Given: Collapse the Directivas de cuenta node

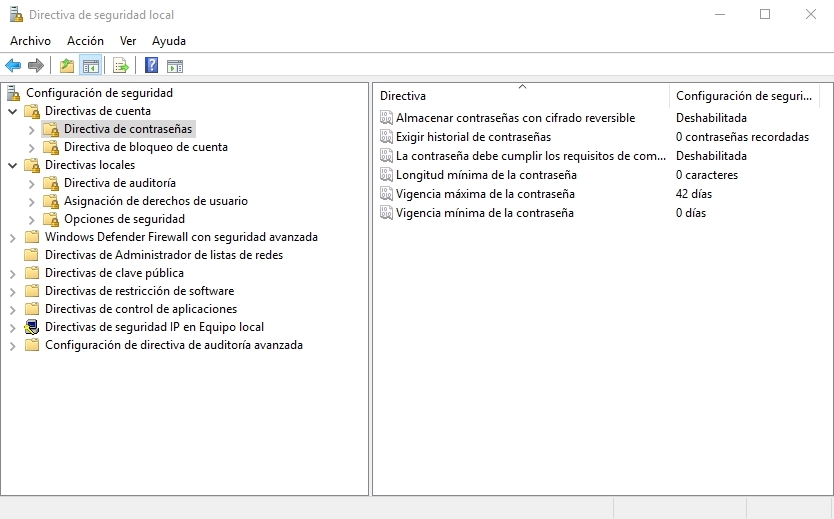Looking at the screenshot, I should pos(12,112).
